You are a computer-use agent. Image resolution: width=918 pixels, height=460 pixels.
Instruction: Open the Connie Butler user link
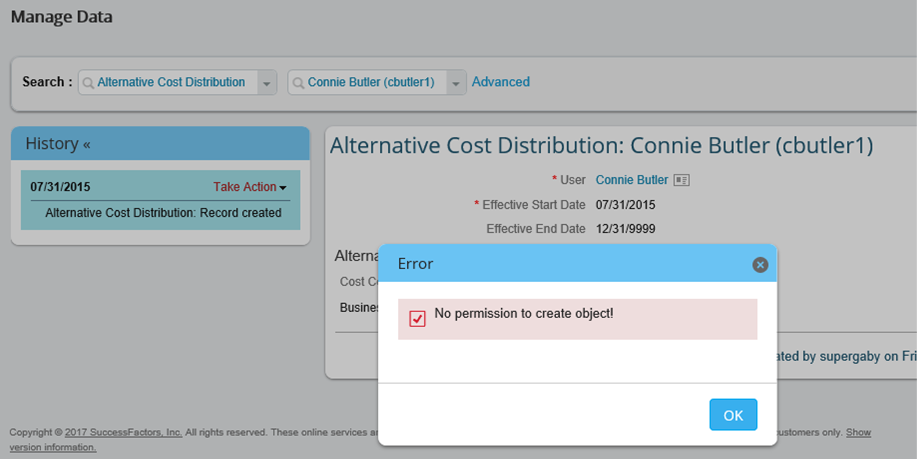click(632, 180)
